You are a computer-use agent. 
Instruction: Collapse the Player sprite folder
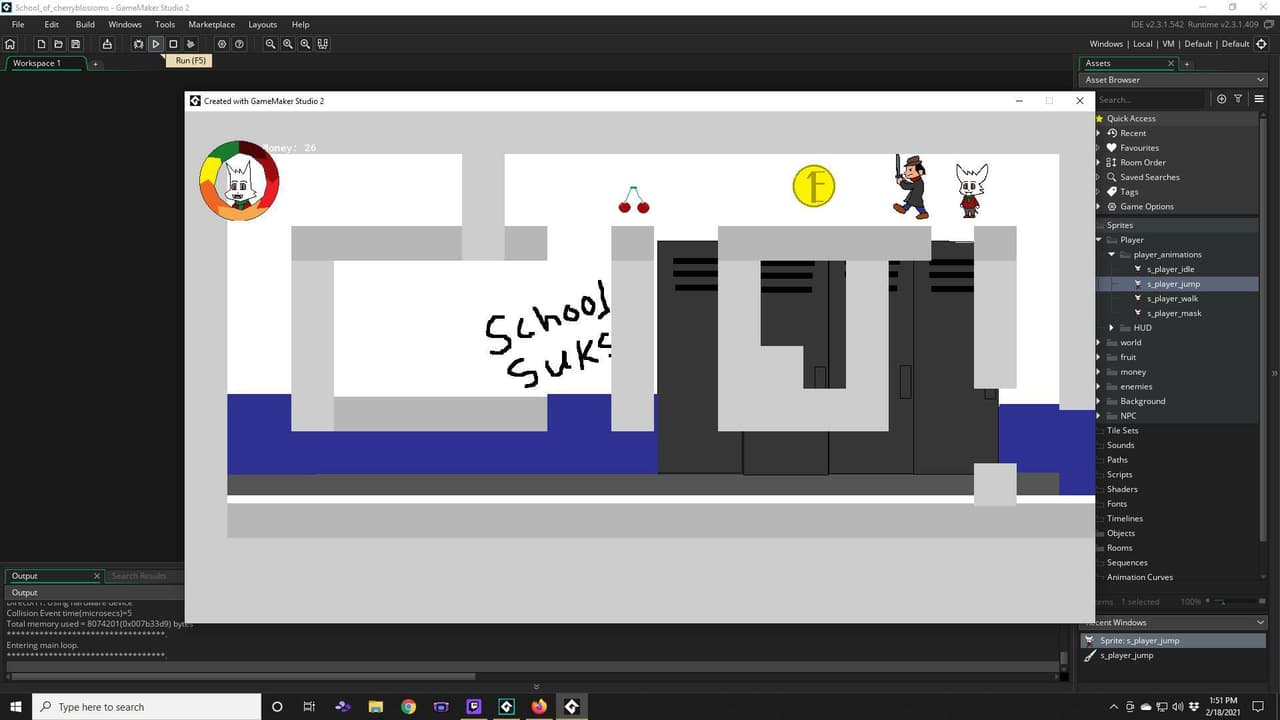1100,240
